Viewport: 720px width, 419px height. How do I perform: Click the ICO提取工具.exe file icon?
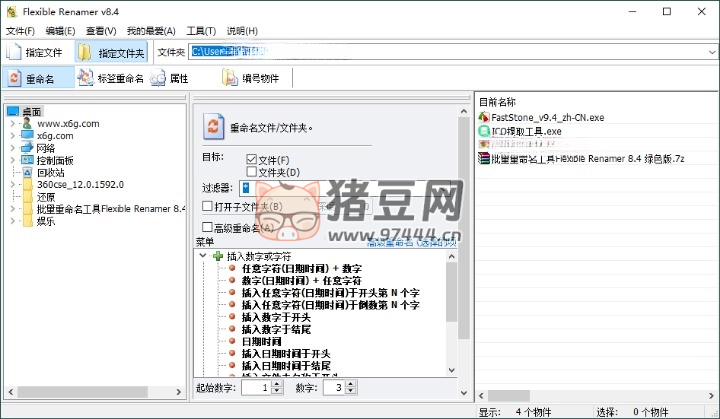pos(484,131)
